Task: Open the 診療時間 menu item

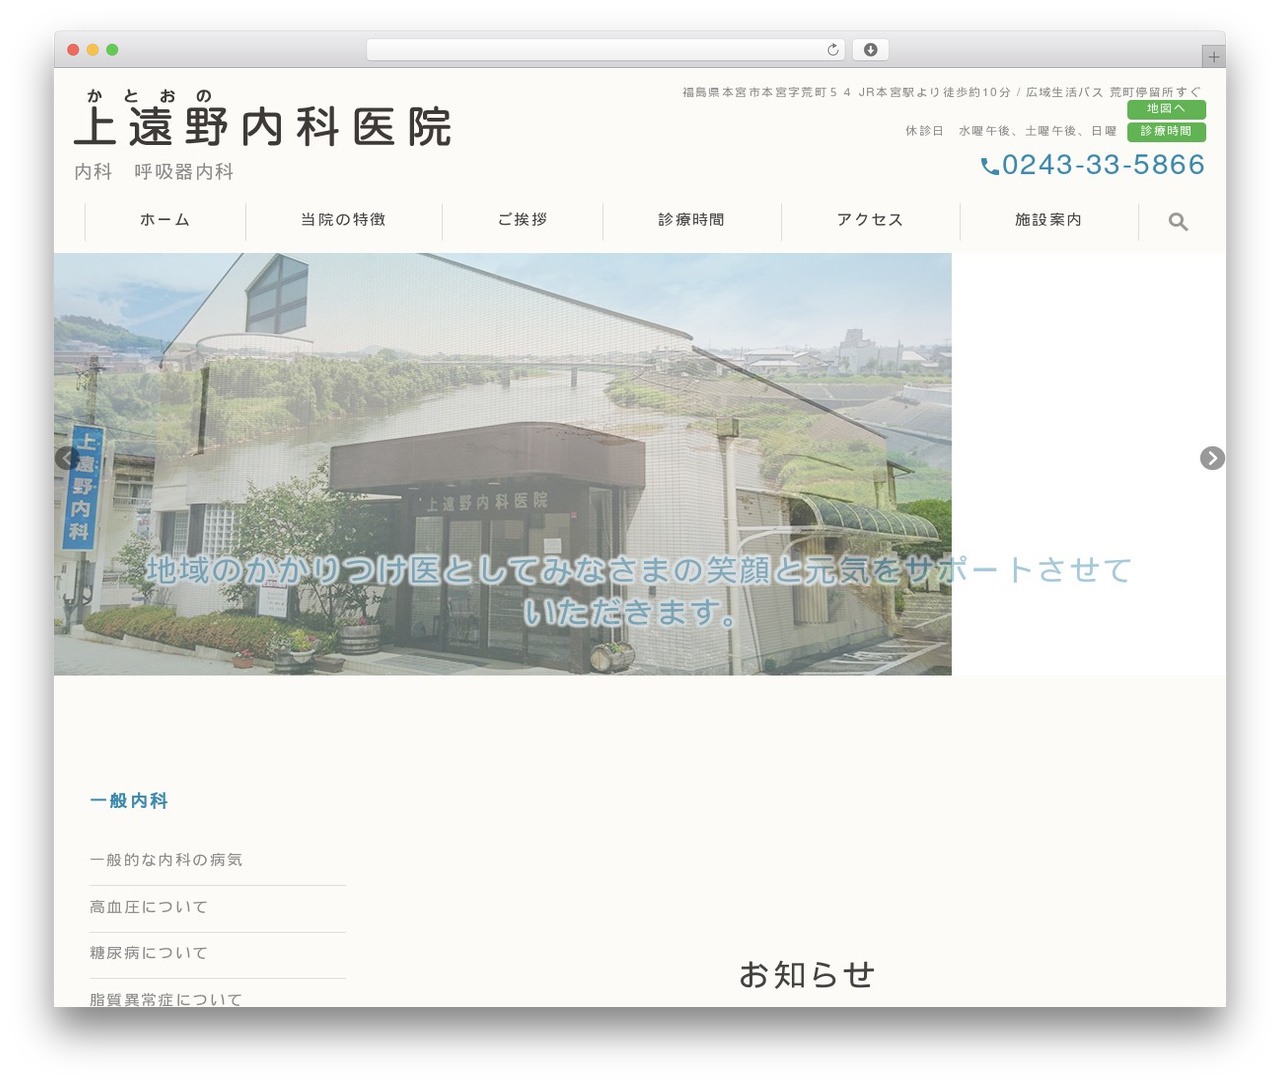Action: (x=691, y=220)
